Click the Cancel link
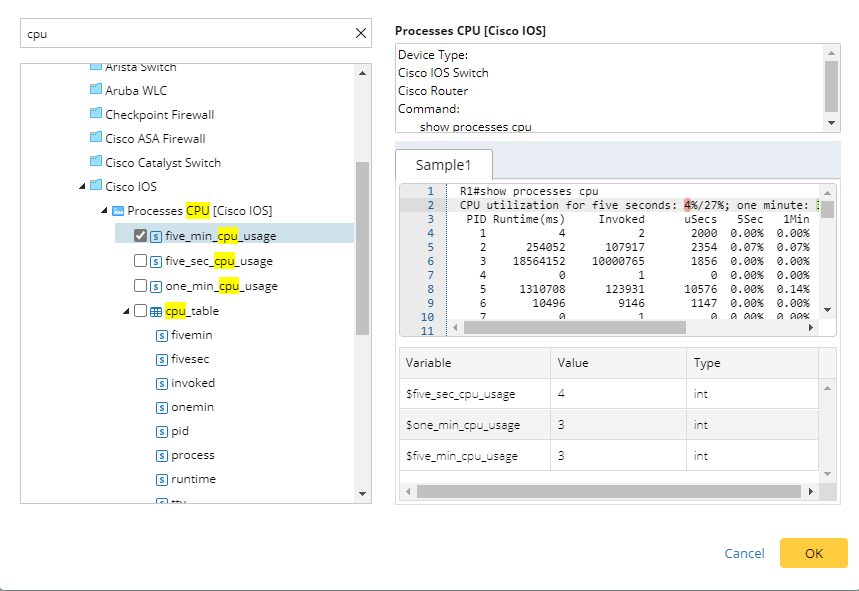Screen dimensions: 859x591 pyautogui.click(x=744, y=553)
